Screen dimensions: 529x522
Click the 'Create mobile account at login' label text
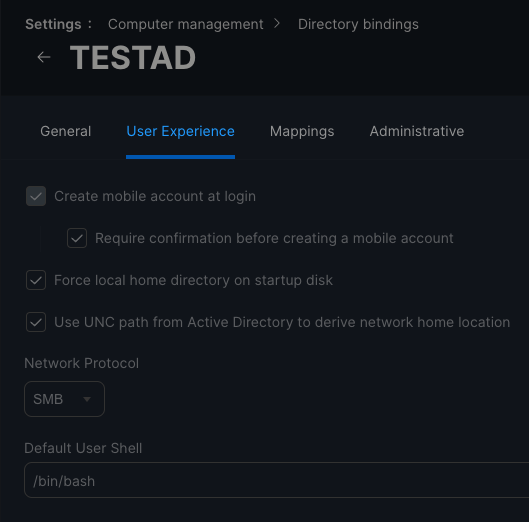(155, 196)
